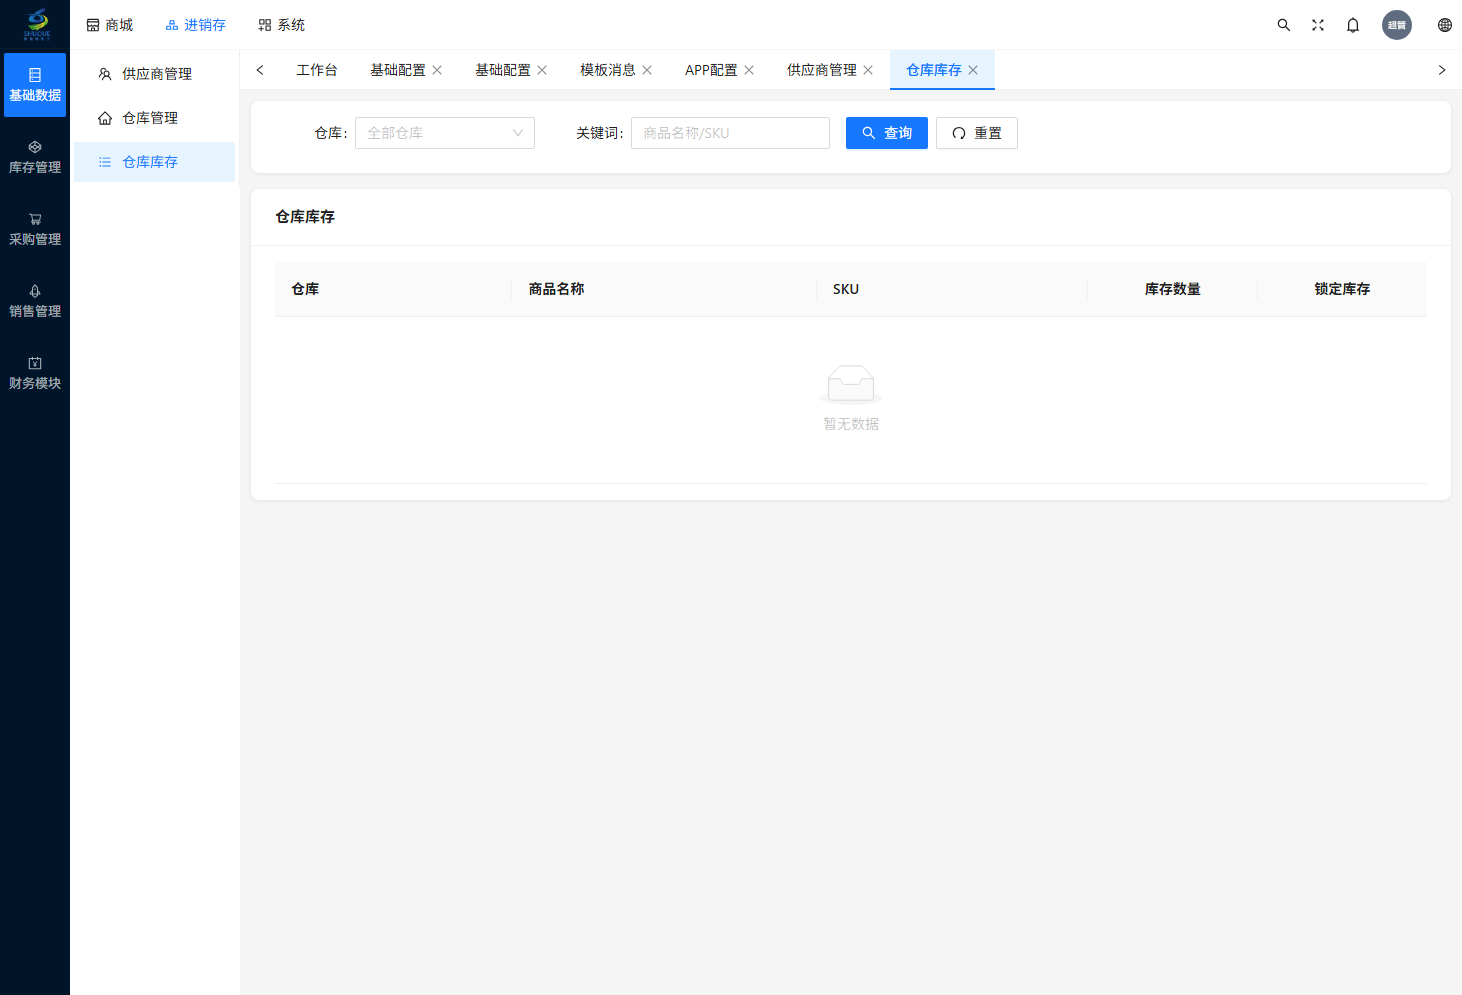
Task: Switch to the 模板消息 tab
Action: pos(608,70)
